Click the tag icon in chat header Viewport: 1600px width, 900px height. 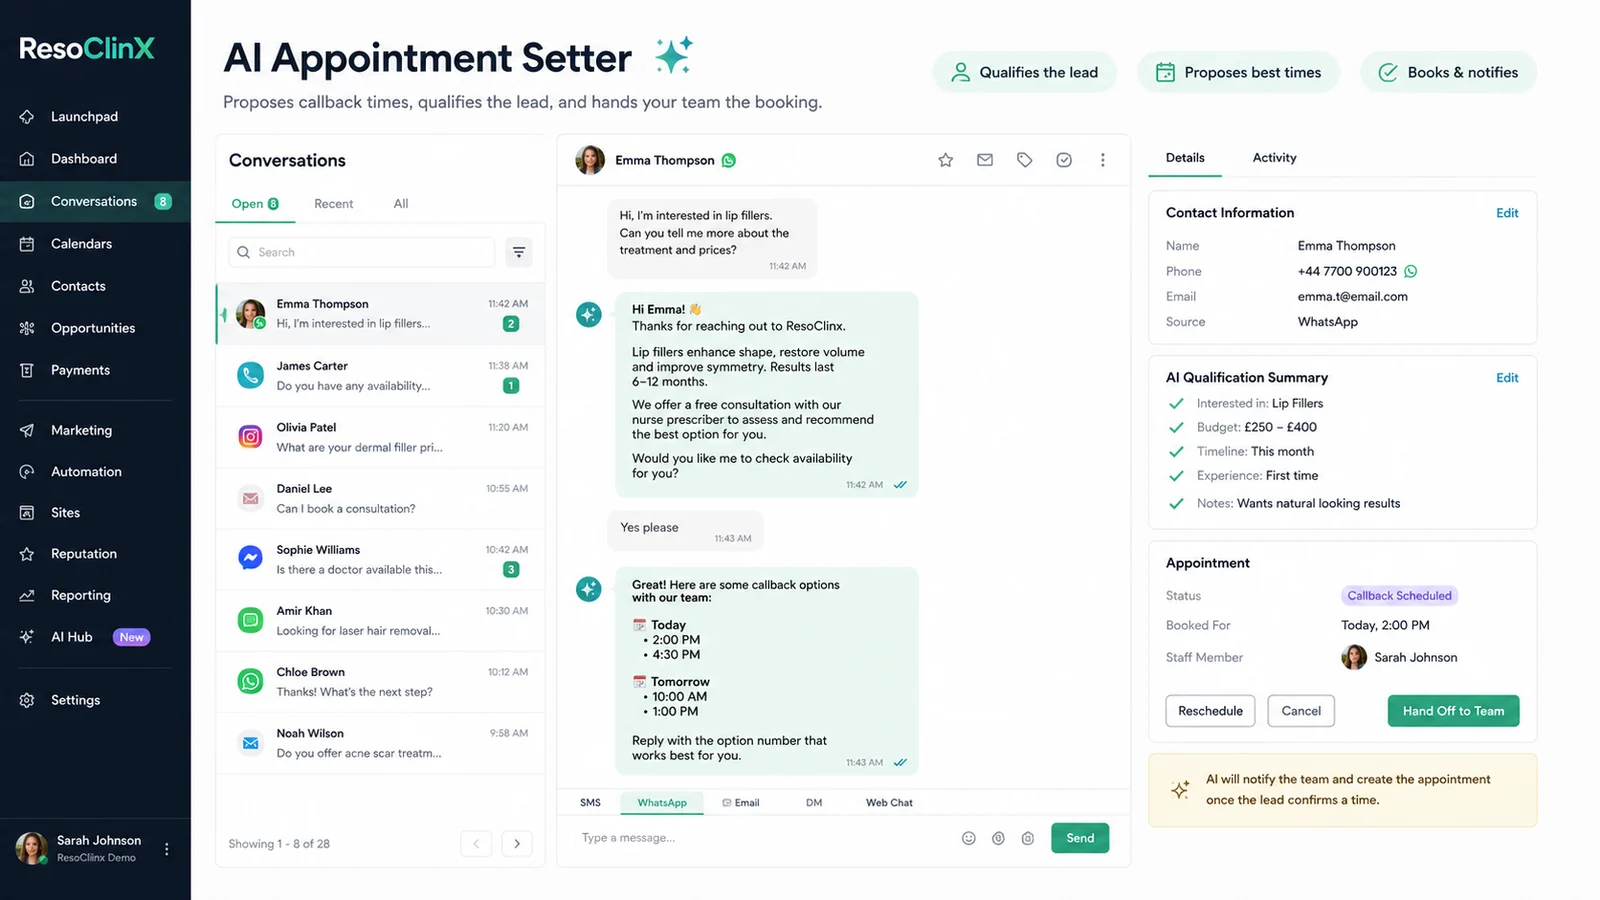pyautogui.click(x=1024, y=160)
